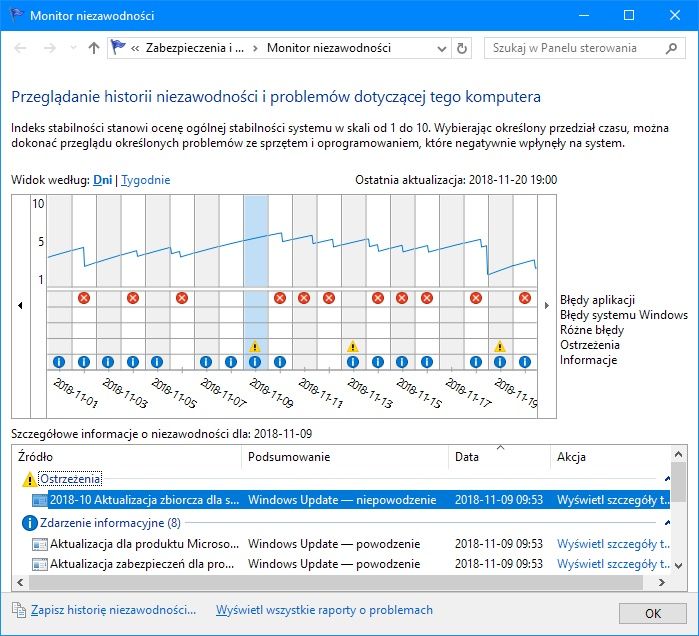699x636 pixels.
Task: Click the Zdarzenie informacyjne (8) group label
Action: 110,522
